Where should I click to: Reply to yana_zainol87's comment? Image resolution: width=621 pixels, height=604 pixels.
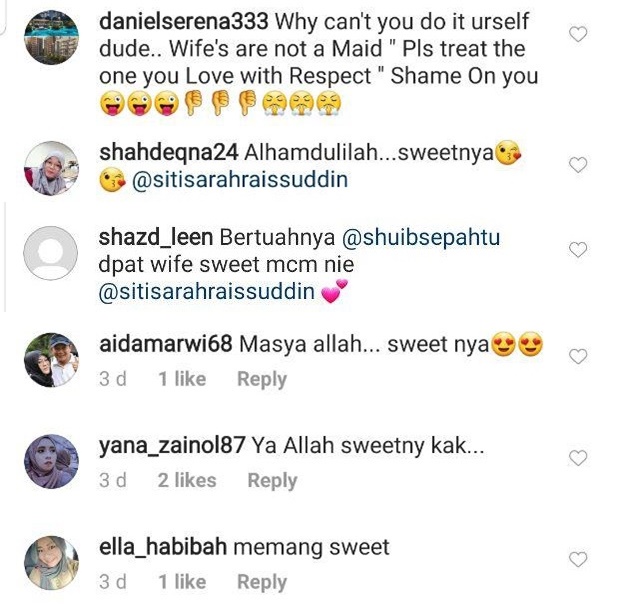point(272,481)
